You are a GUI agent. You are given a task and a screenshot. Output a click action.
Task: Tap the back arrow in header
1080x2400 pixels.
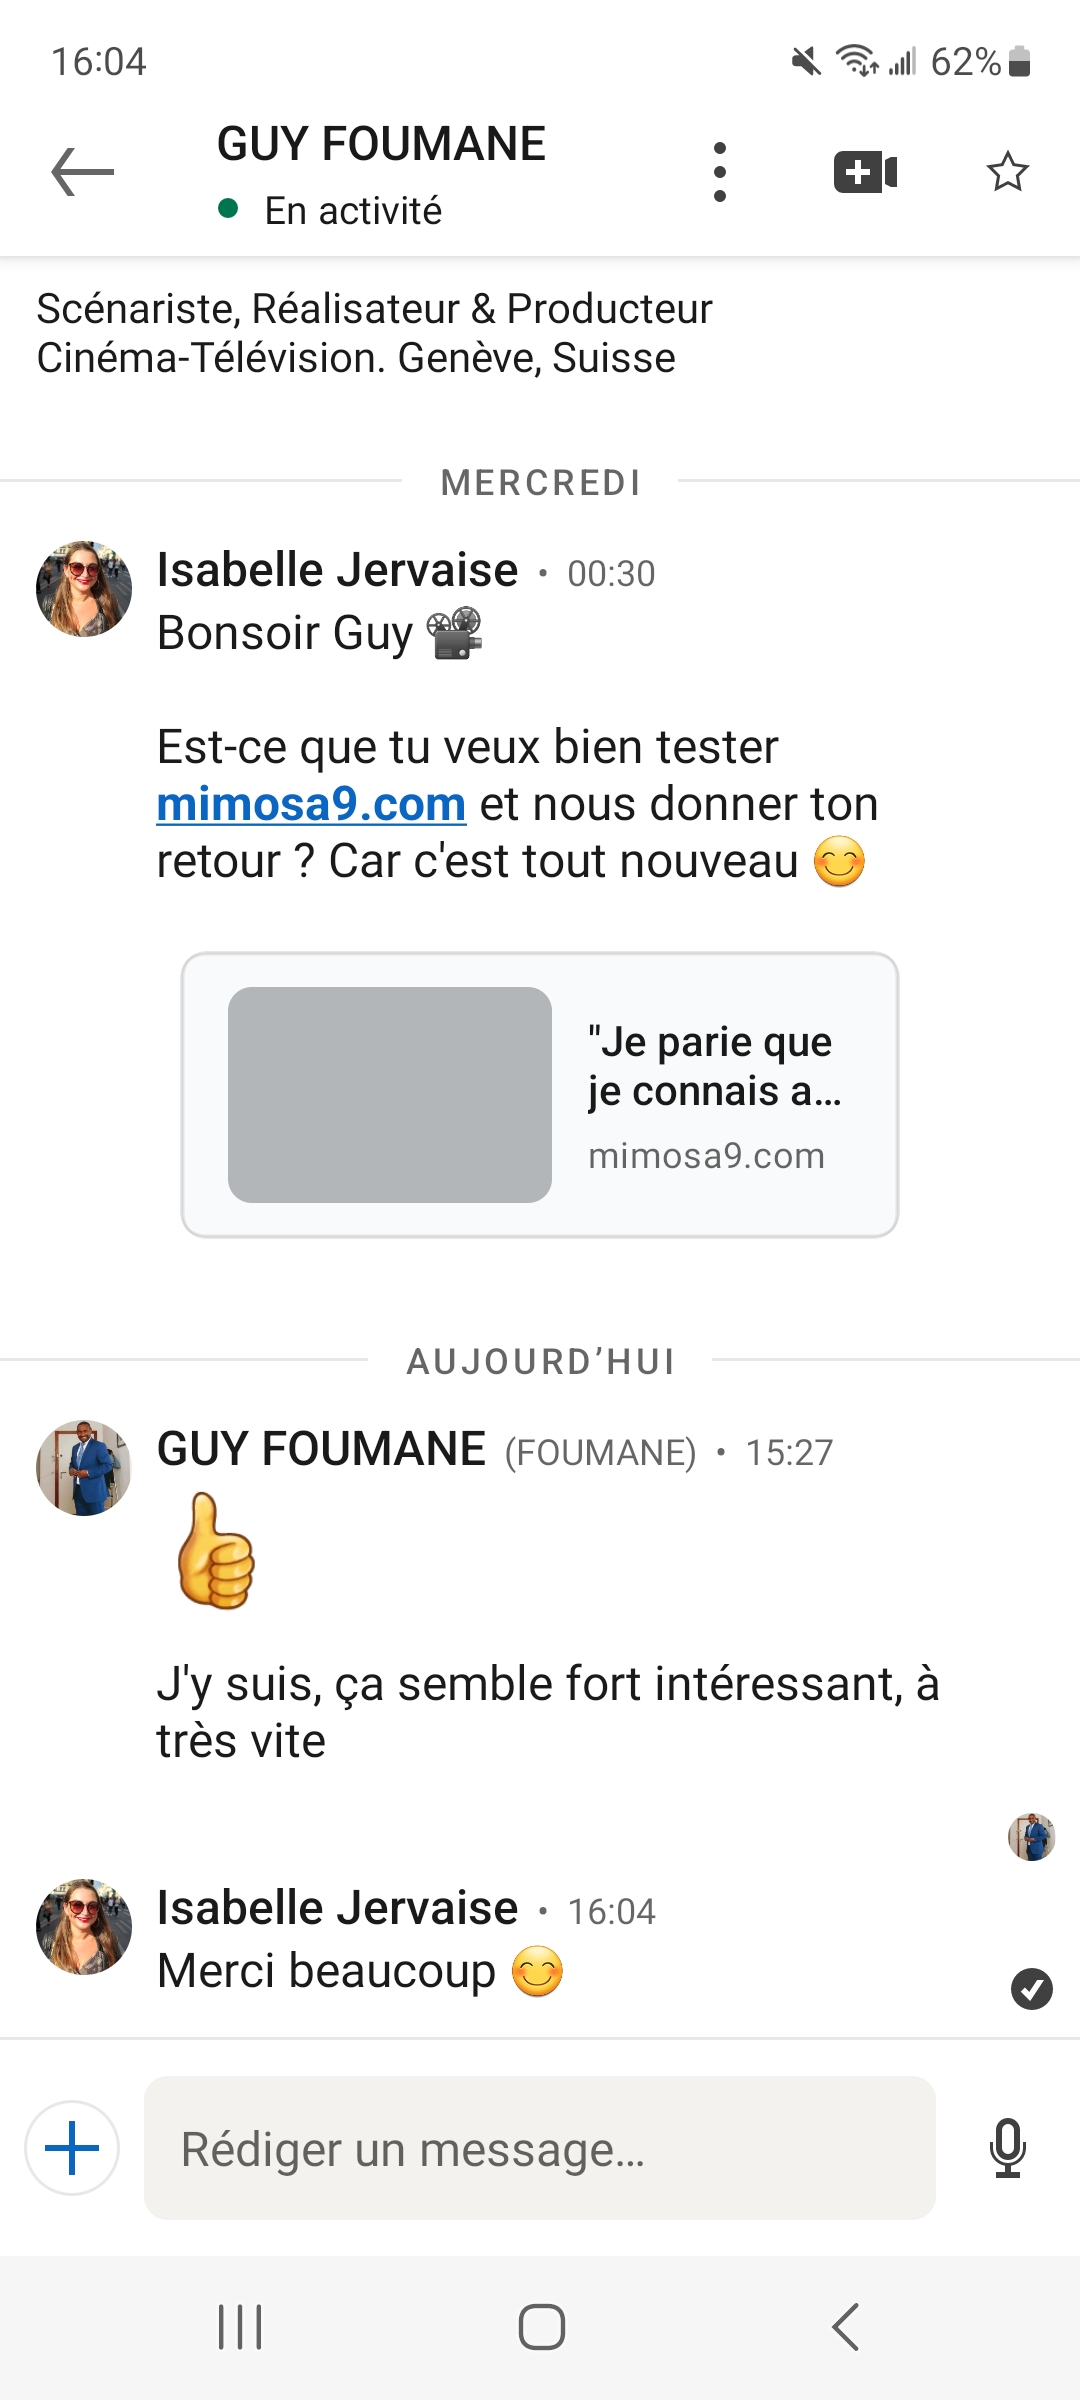(83, 172)
